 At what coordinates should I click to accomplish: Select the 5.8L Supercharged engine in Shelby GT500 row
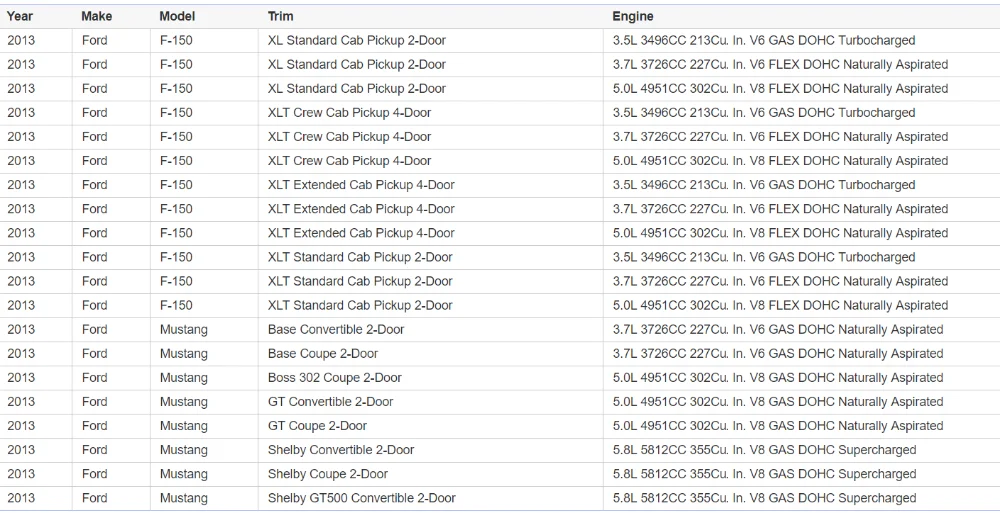pos(764,498)
